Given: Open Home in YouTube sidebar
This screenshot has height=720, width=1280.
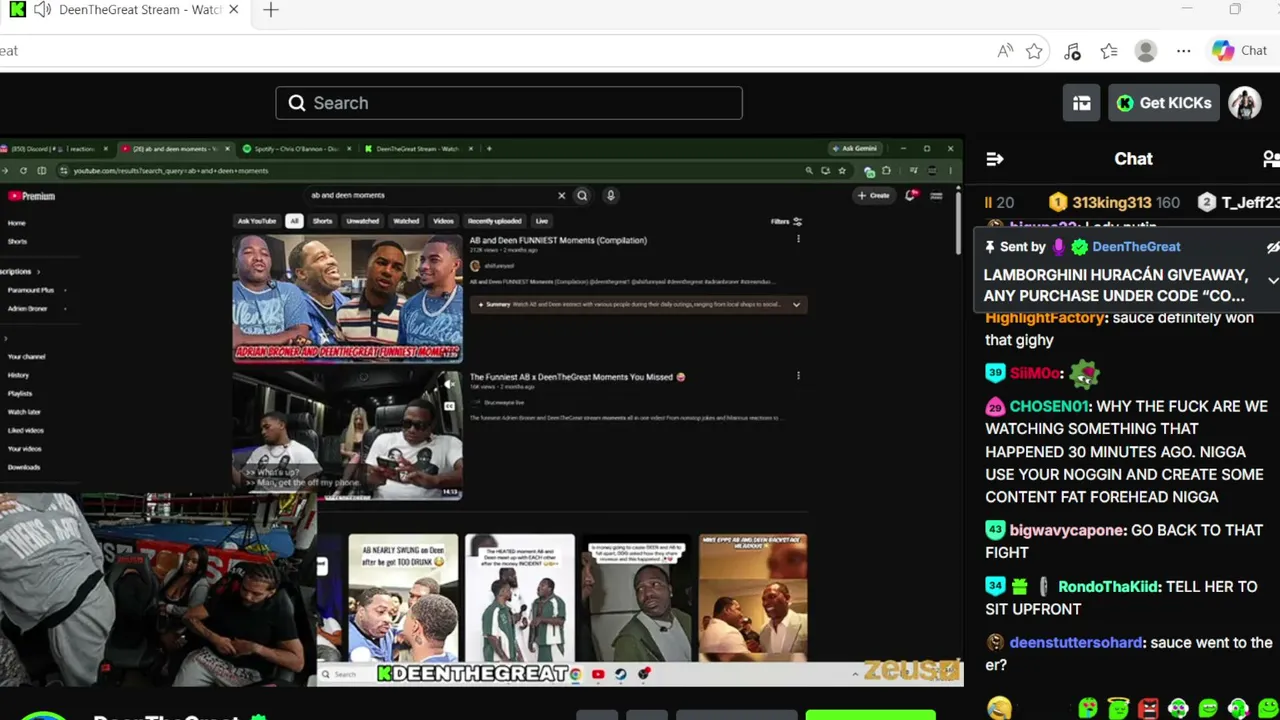Looking at the screenshot, I should point(17,223).
